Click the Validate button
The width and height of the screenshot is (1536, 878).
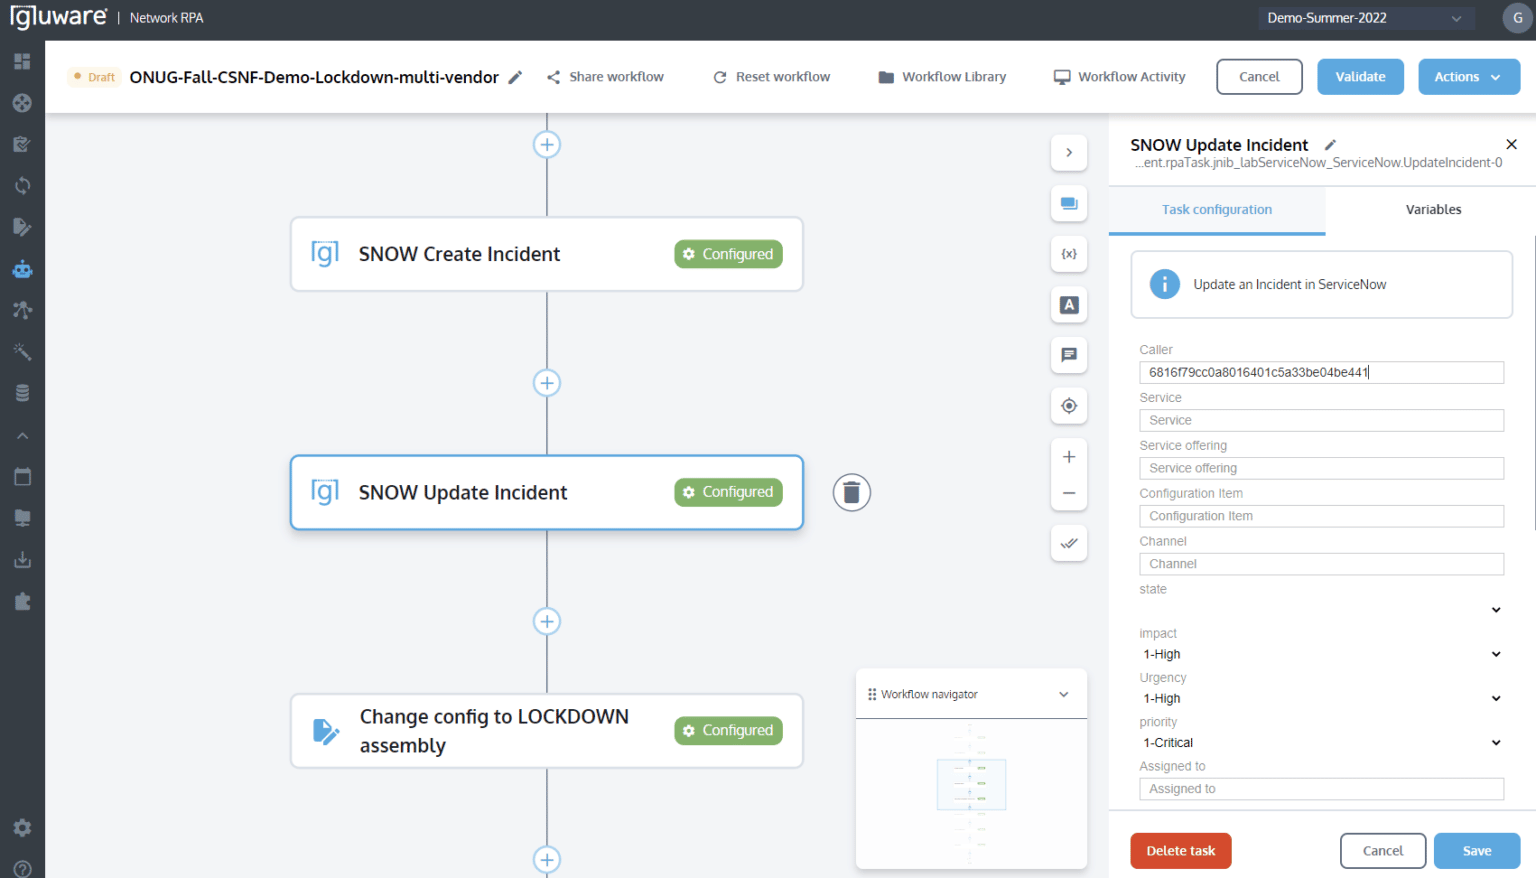click(1360, 76)
